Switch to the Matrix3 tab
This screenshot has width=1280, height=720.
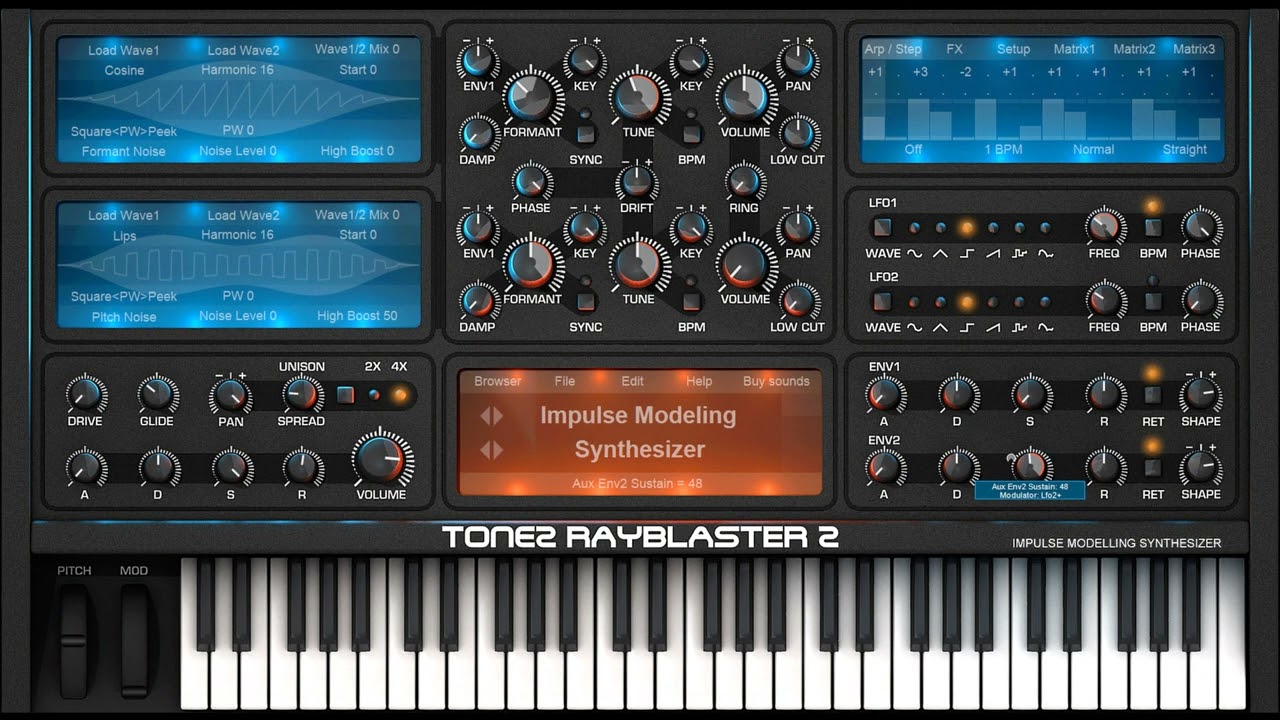click(1194, 49)
